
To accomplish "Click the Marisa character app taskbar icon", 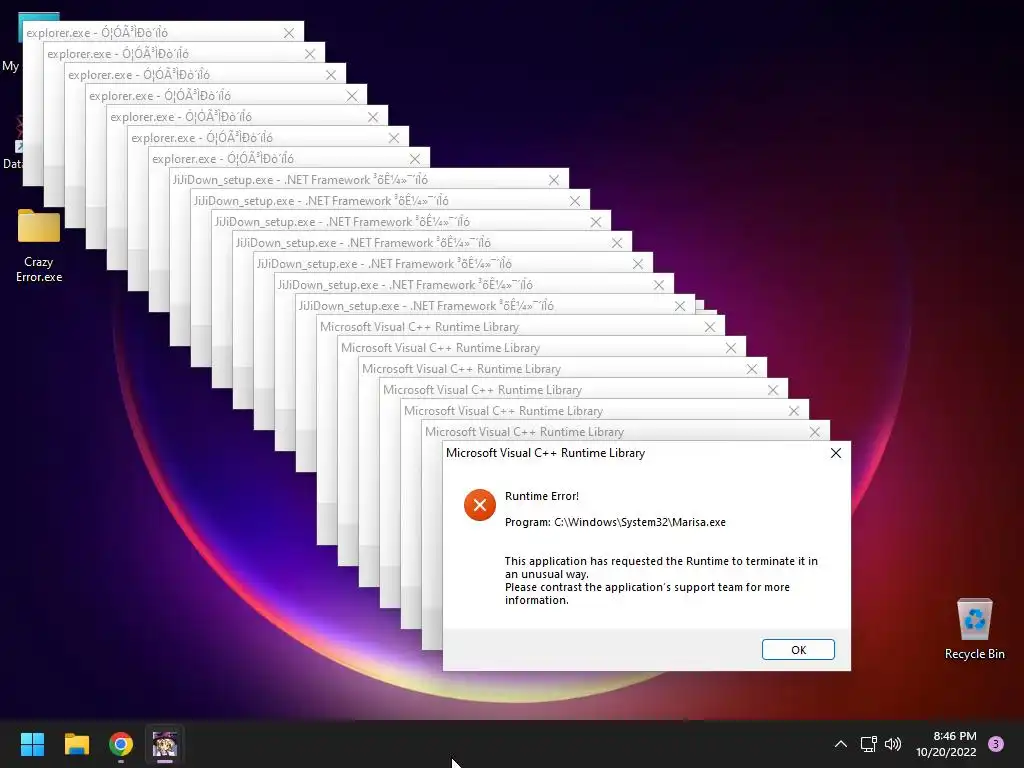I will (165, 744).
